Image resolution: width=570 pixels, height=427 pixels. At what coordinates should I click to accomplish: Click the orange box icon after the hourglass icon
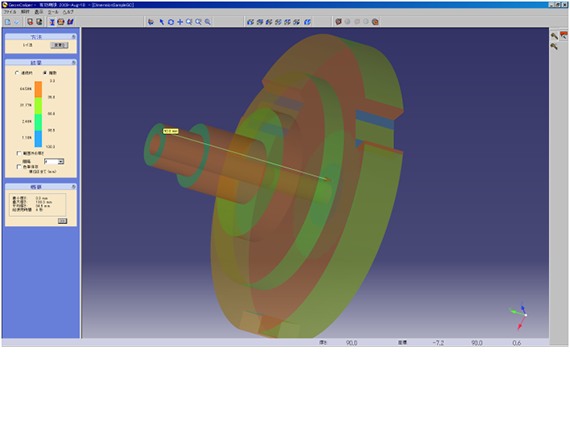coord(61,22)
